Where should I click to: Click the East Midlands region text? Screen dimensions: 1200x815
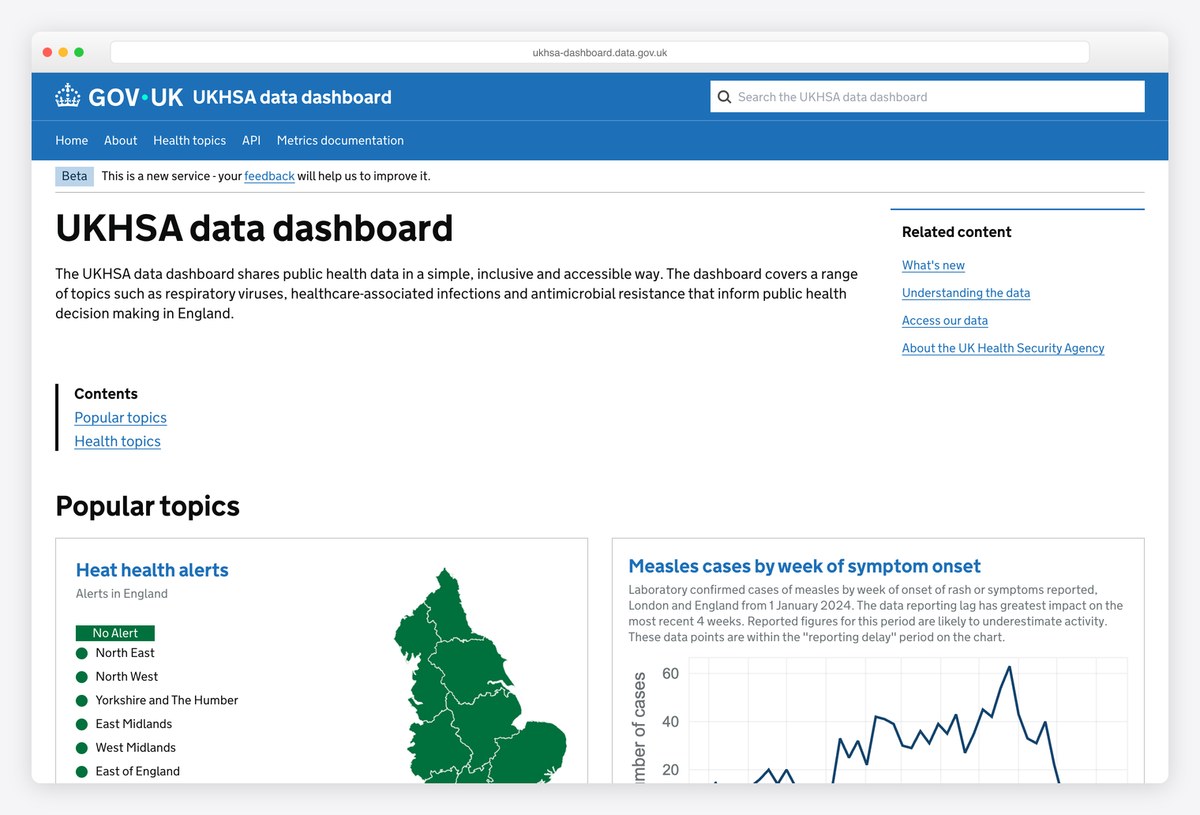134,724
